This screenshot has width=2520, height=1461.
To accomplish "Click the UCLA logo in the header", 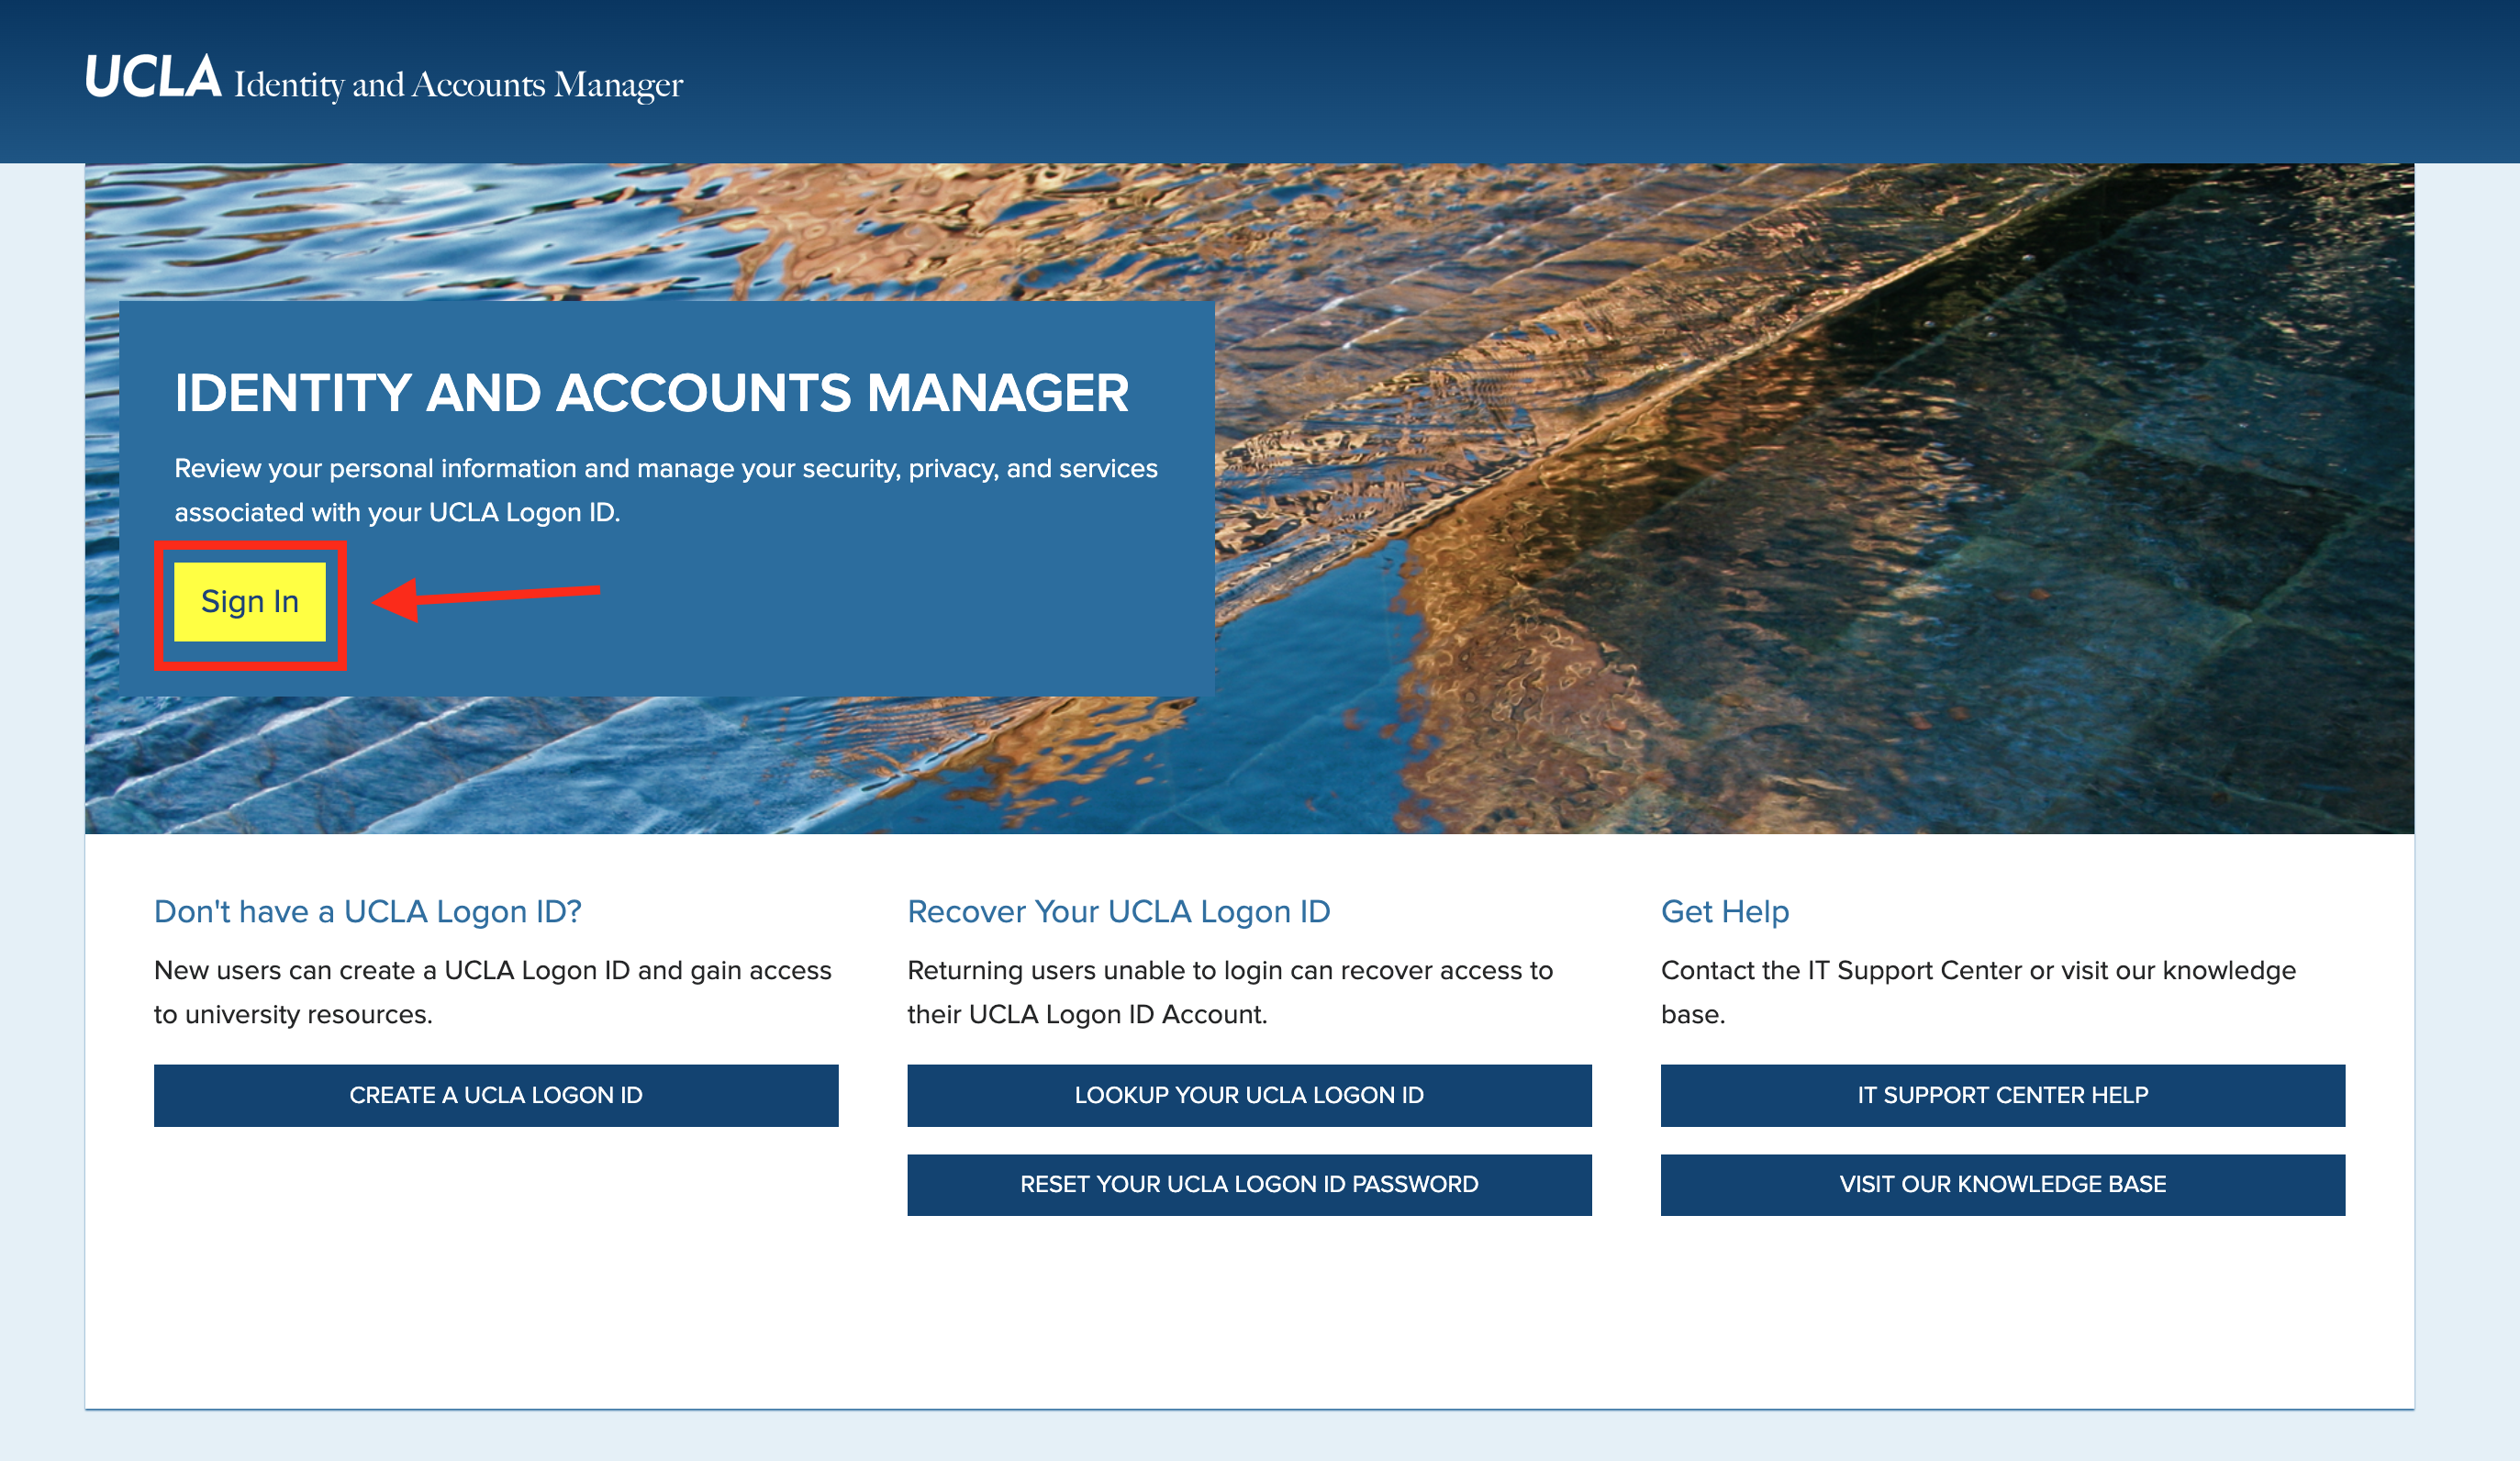I will (x=152, y=78).
